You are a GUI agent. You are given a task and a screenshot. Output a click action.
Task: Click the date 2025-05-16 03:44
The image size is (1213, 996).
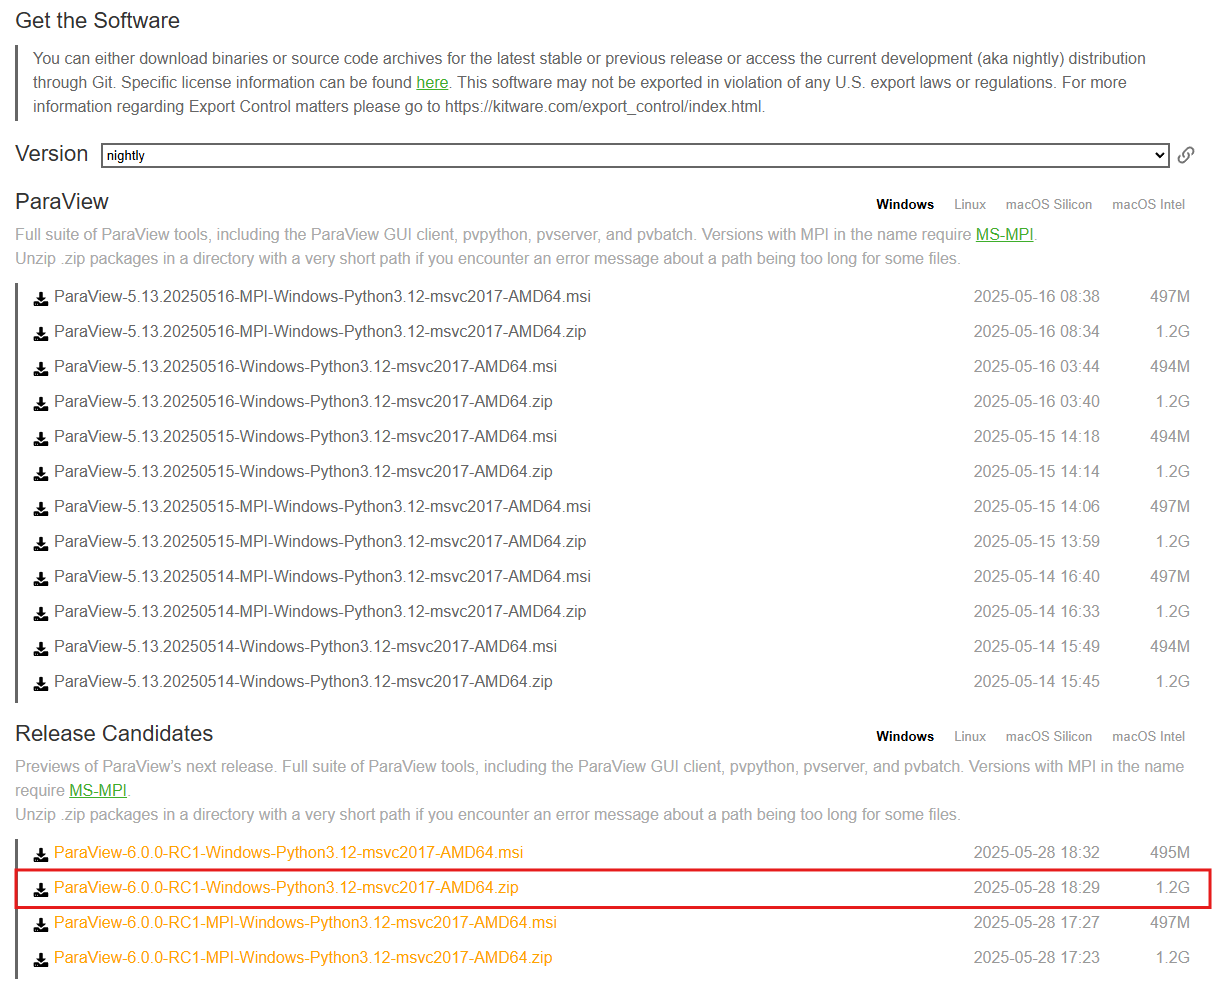coord(1036,366)
